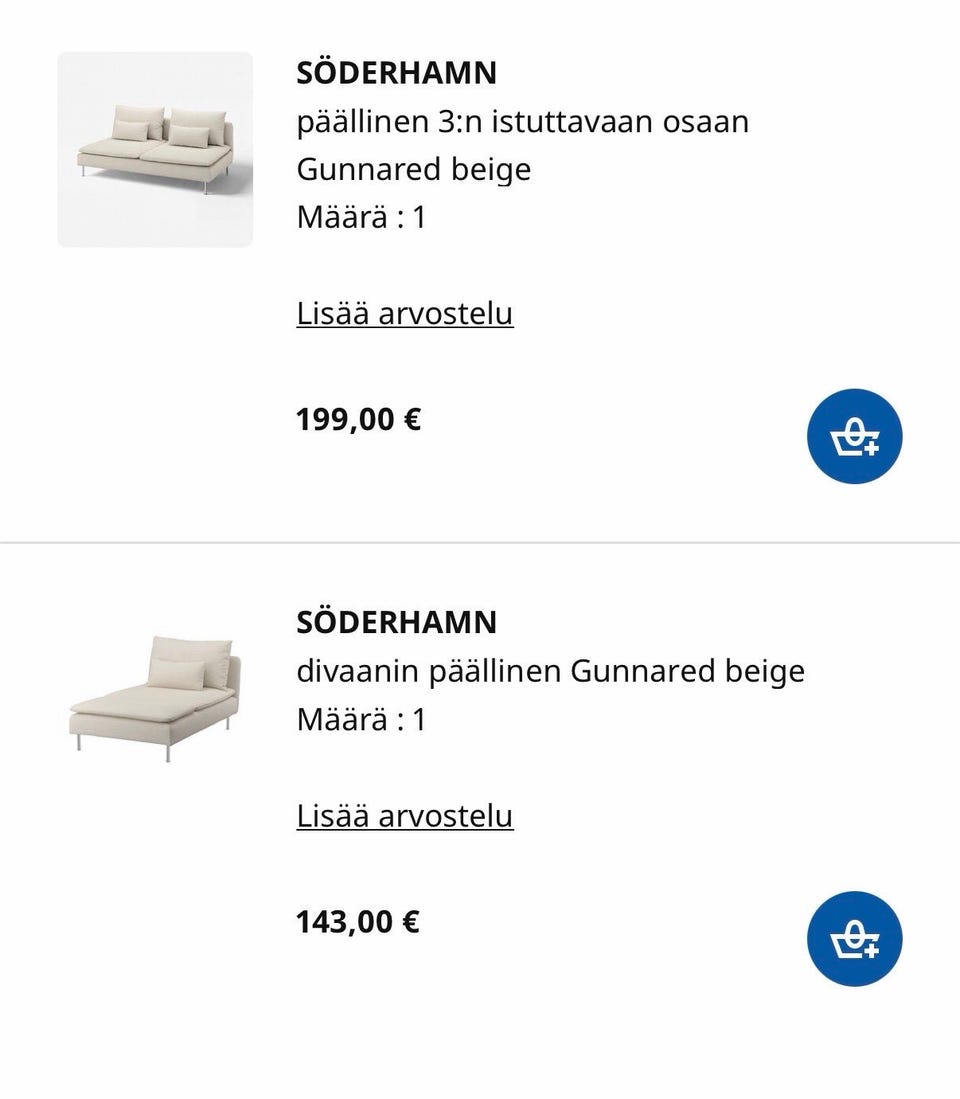Click 'Määrä : 1' of divaani cover
This screenshot has height=1099, width=960.
362,720
